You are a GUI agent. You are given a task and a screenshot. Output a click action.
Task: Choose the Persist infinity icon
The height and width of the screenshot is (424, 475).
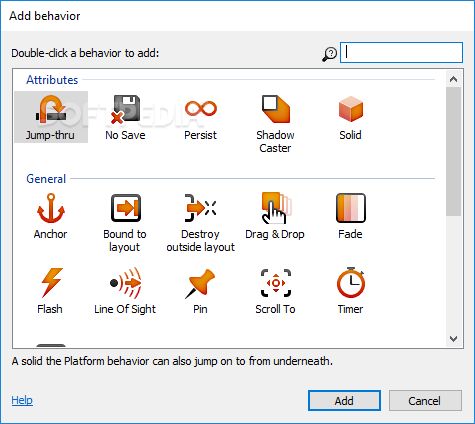(x=201, y=109)
